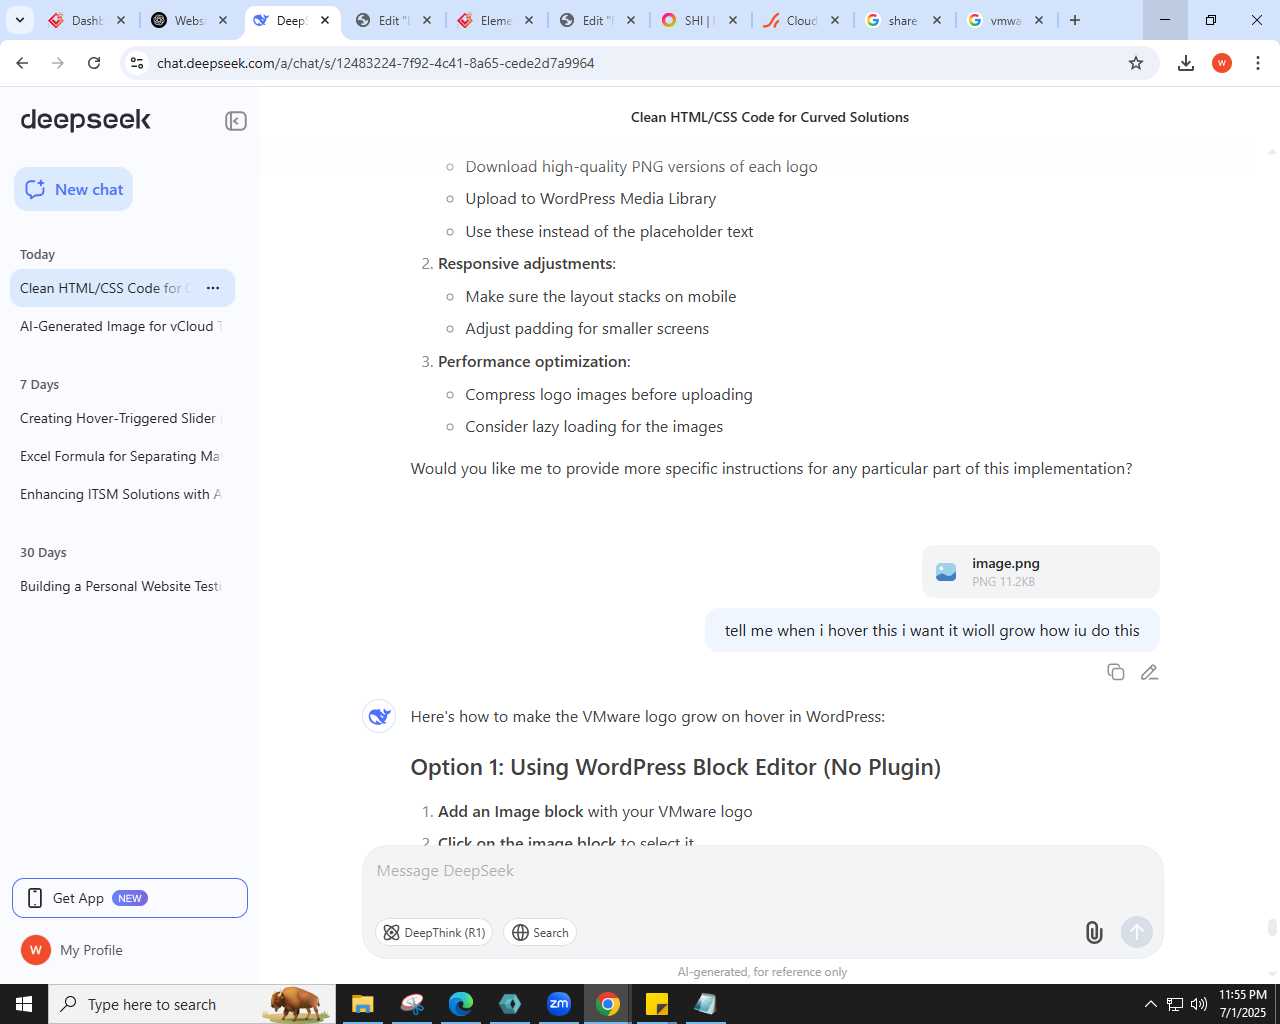Click the address bar URL

(376, 63)
